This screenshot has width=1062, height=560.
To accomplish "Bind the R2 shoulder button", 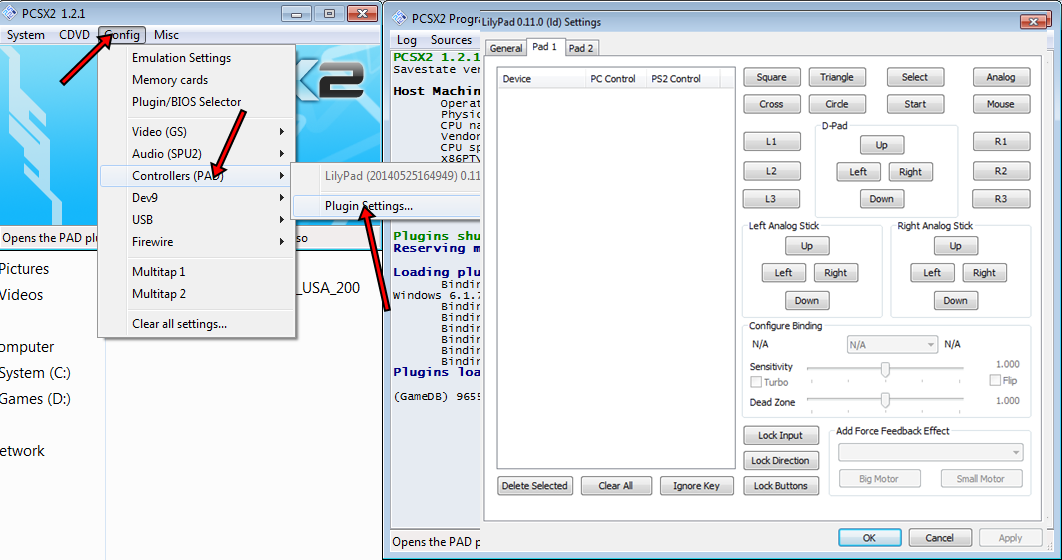I will point(1001,171).
